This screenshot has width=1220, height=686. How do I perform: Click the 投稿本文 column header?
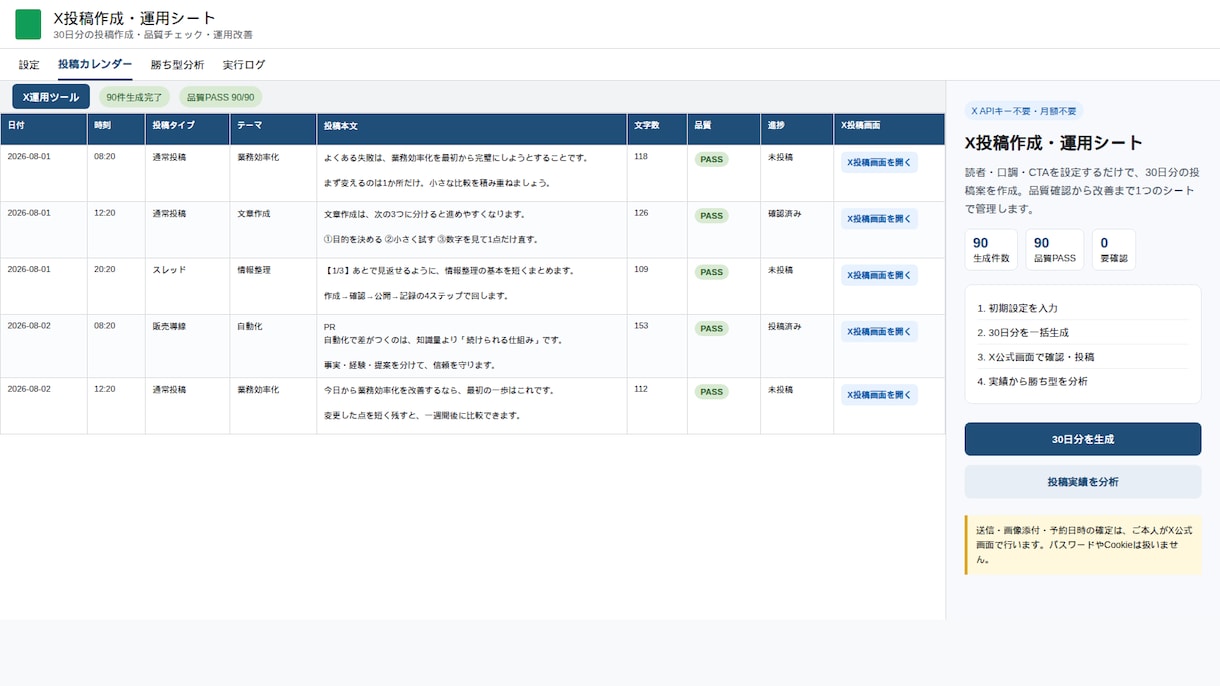click(472, 129)
